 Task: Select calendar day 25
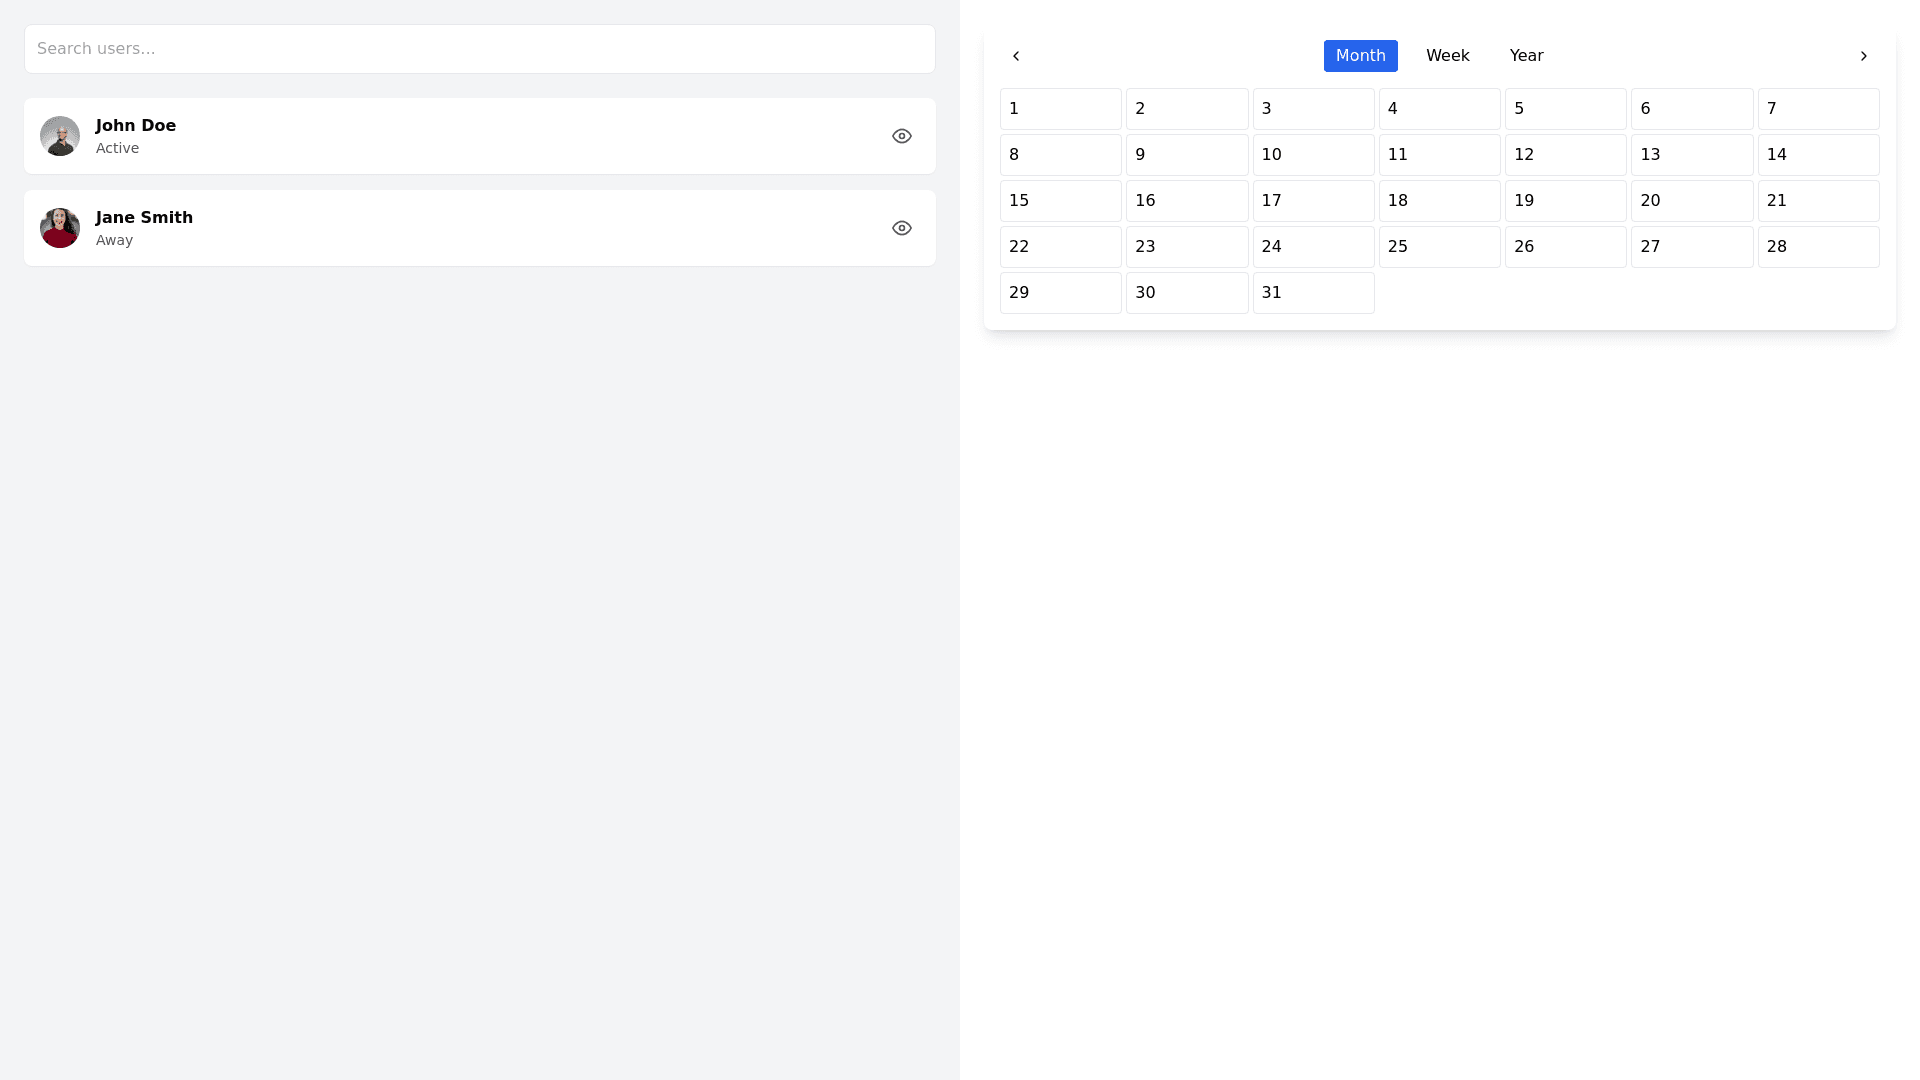click(x=1439, y=247)
